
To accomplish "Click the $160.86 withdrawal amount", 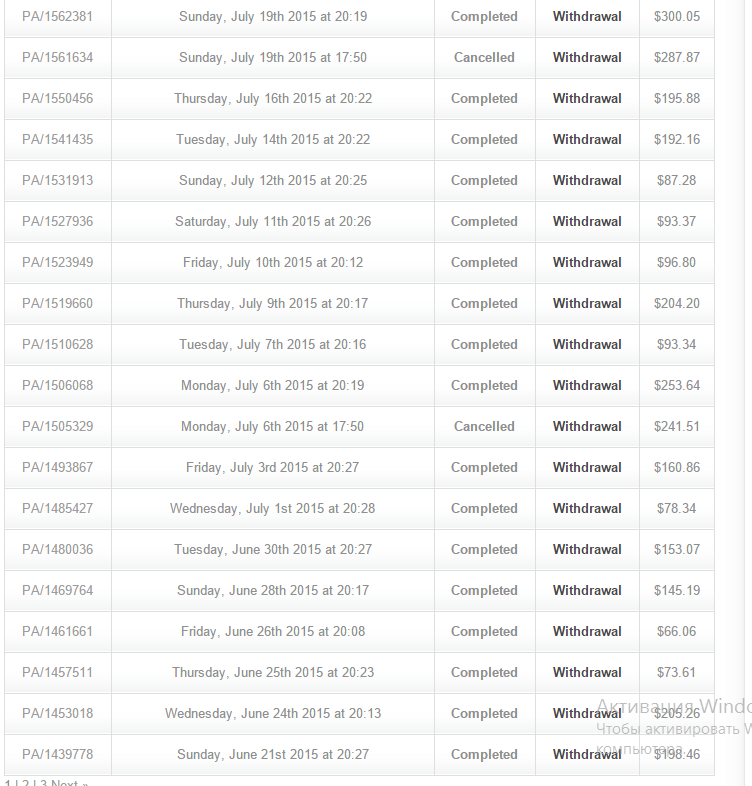I will tap(676, 467).
